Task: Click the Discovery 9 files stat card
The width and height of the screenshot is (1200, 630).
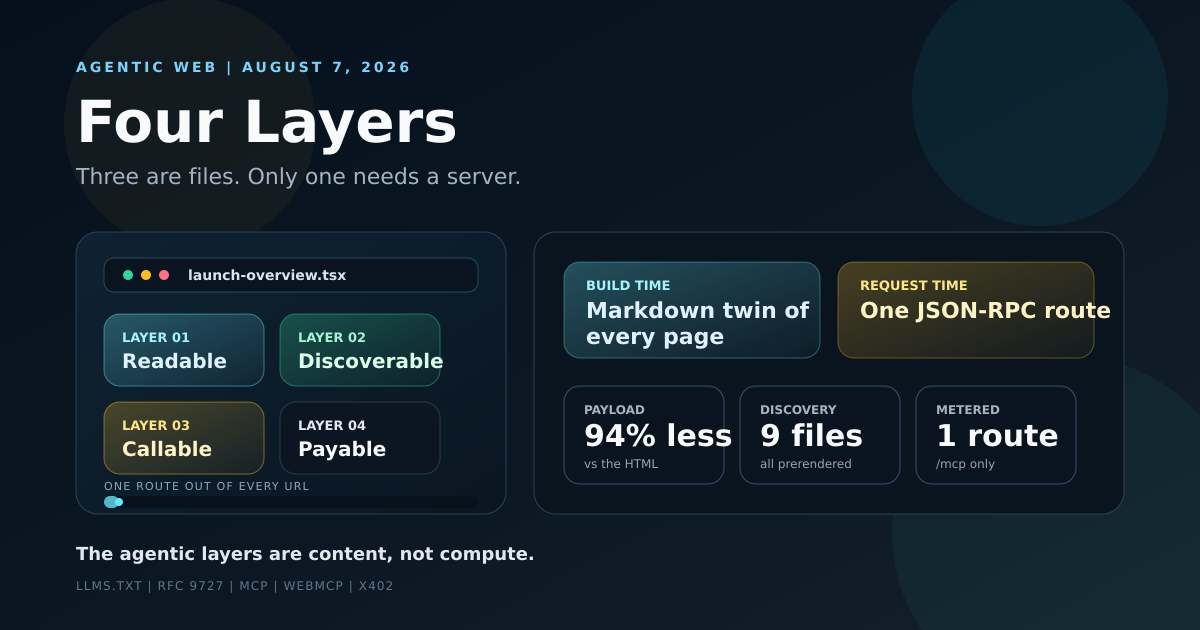Action: [820, 435]
